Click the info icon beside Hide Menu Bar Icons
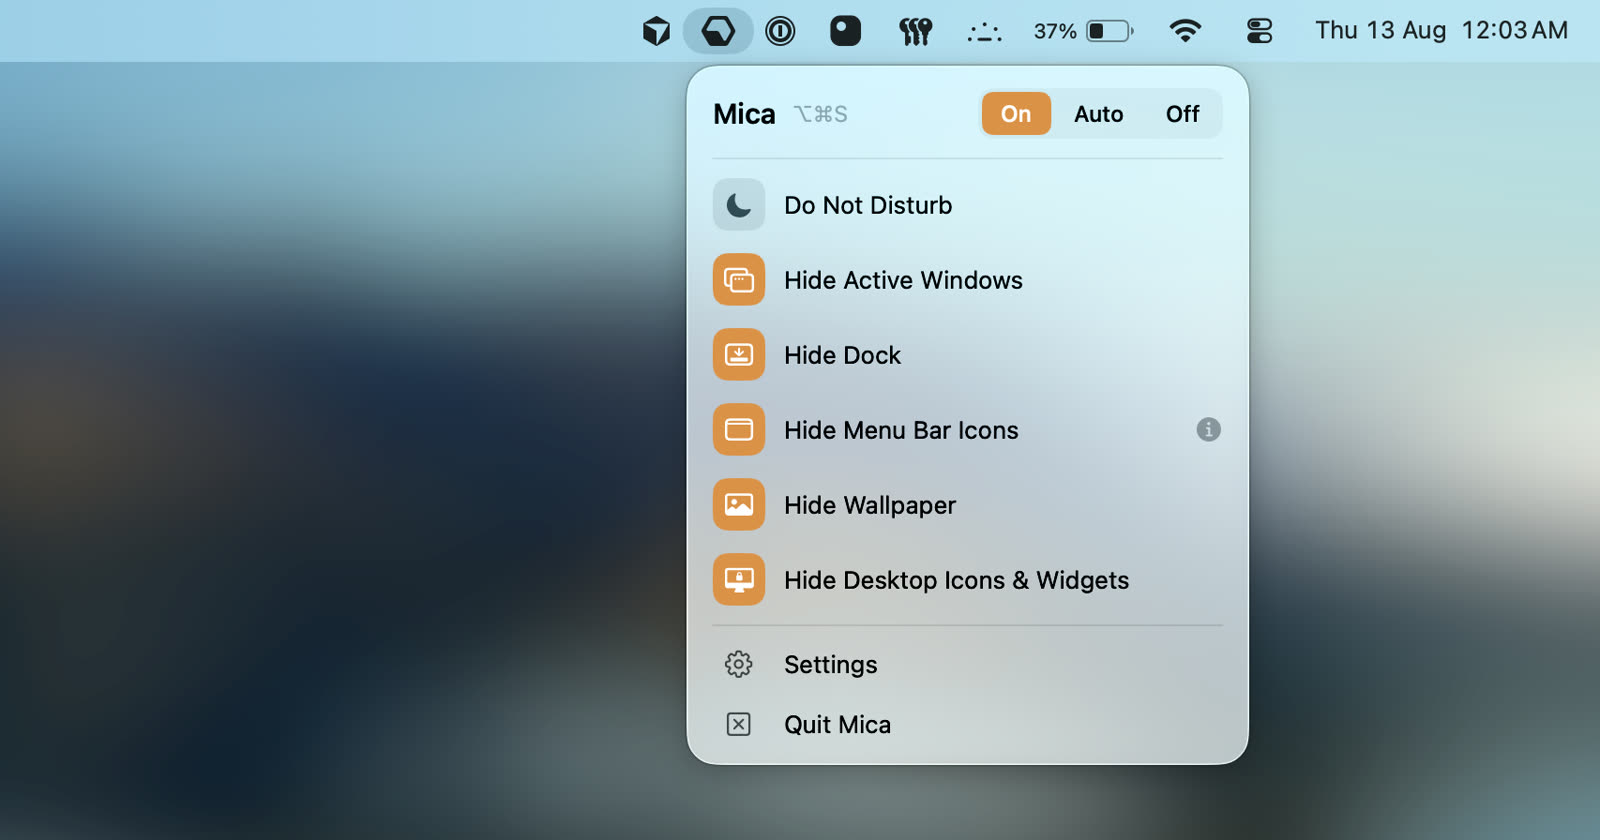 (x=1208, y=430)
